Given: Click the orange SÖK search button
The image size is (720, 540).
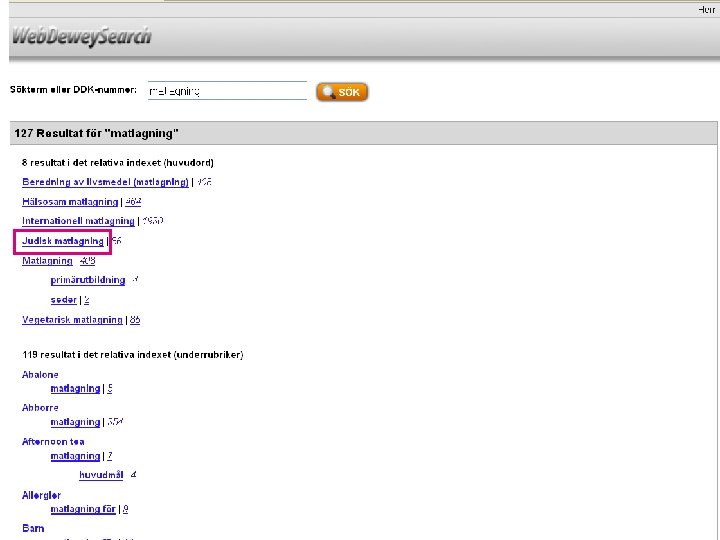Looking at the screenshot, I should 342,92.
